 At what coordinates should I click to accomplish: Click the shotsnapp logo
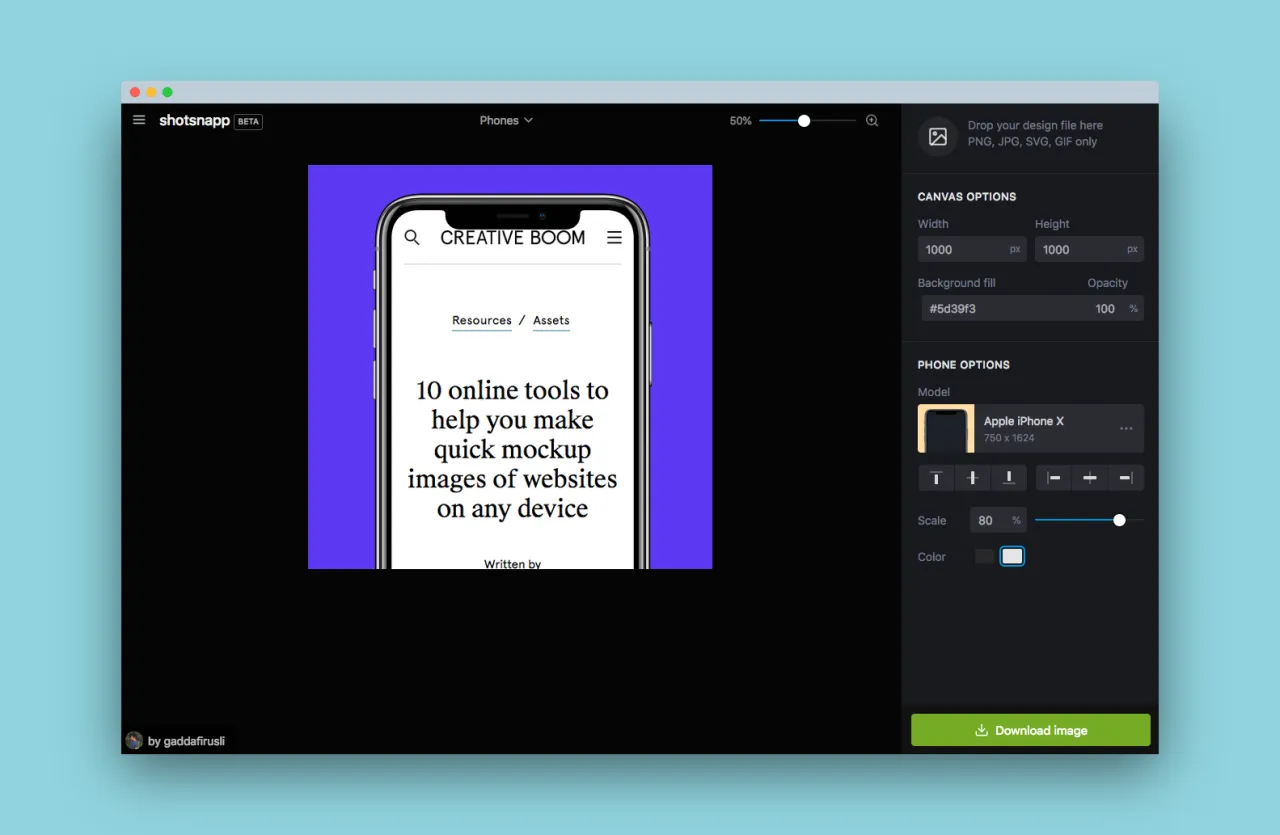[x=194, y=121]
